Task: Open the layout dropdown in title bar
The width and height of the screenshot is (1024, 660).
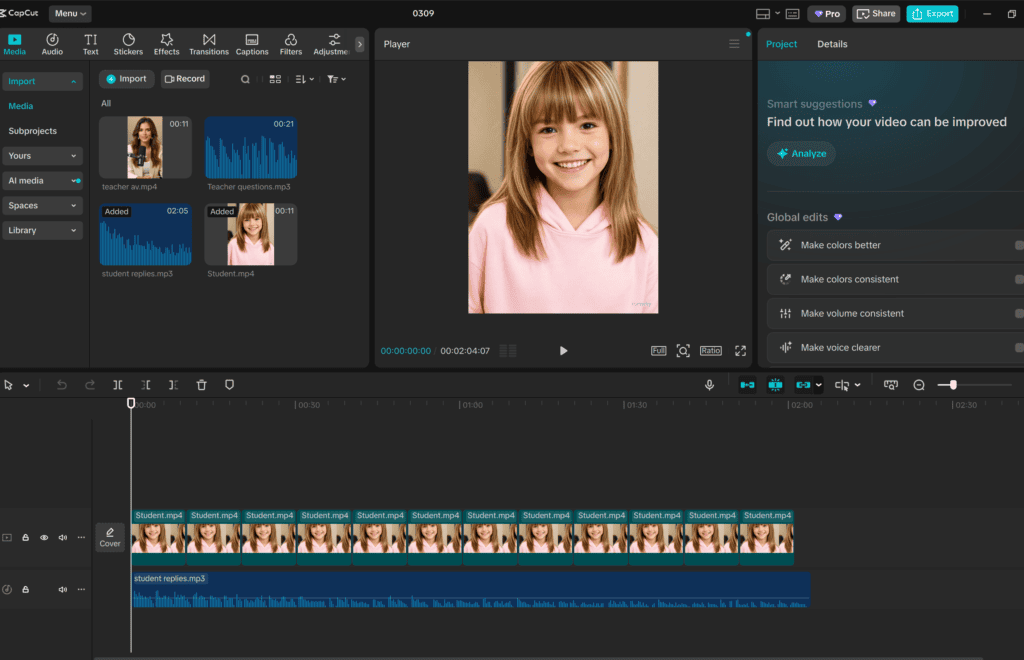Action: (x=777, y=14)
